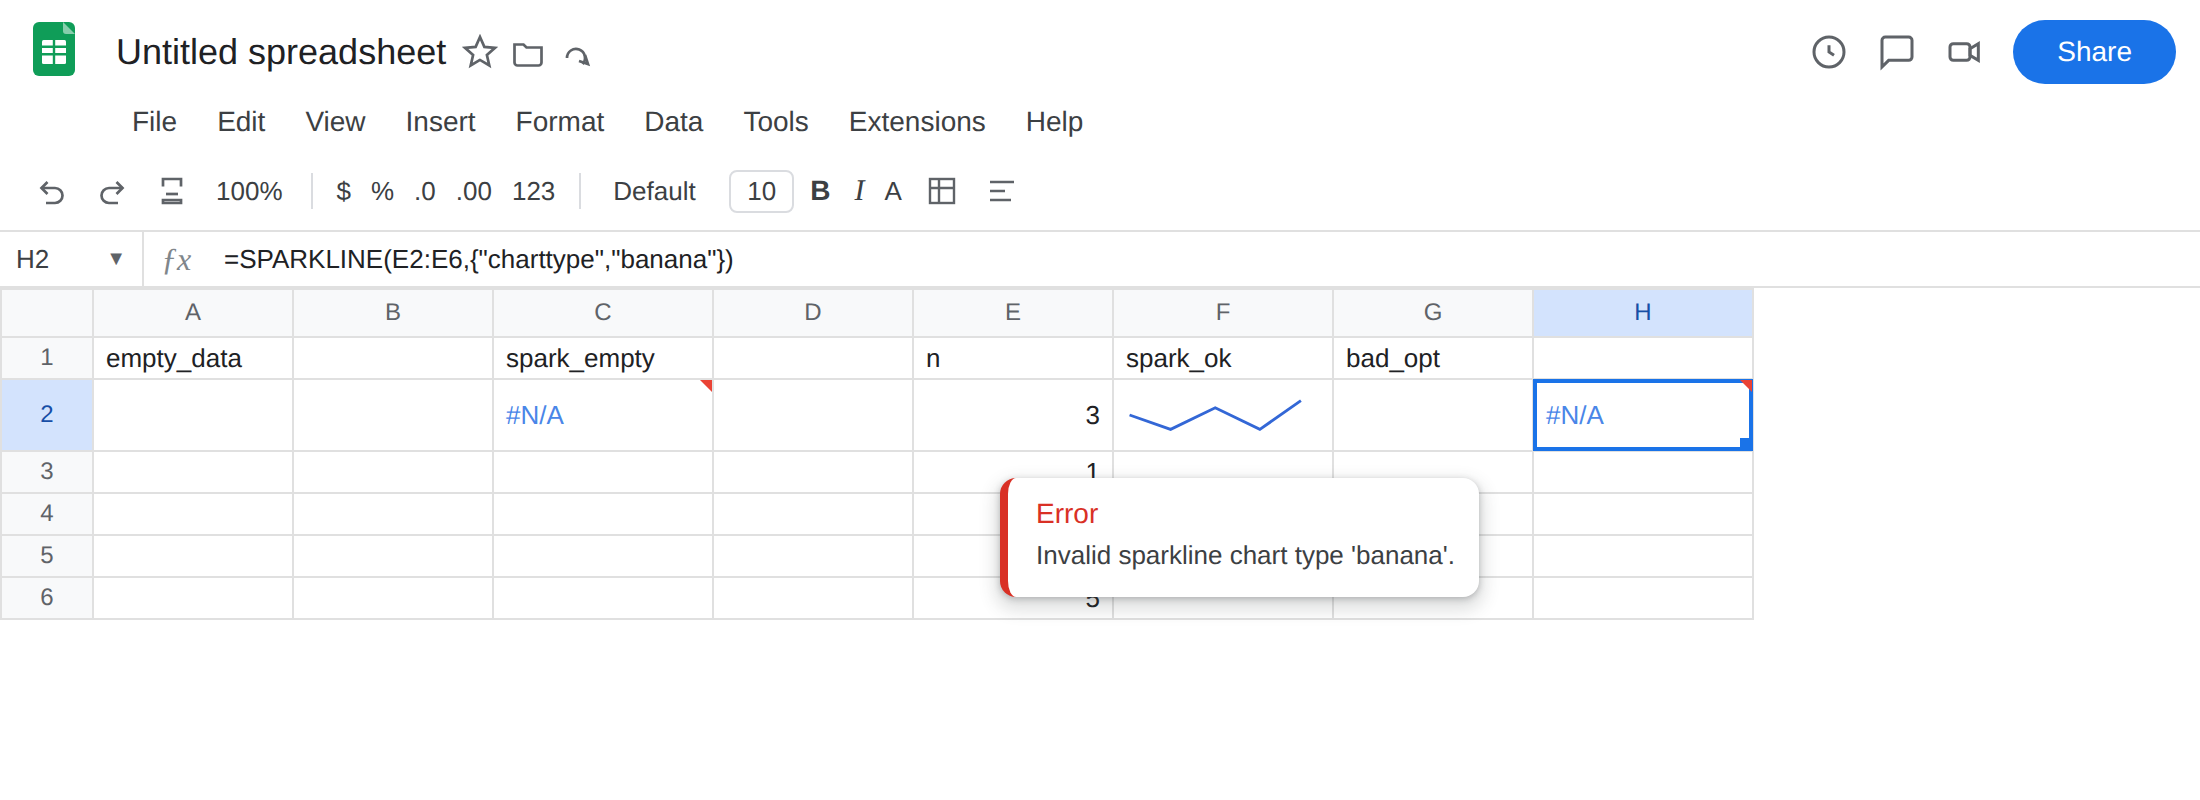The height and width of the screenshot is (800, 2200).
Task: Expand the name box dropdown arrow
Action: pyautogui.click(x=116, y=259)
